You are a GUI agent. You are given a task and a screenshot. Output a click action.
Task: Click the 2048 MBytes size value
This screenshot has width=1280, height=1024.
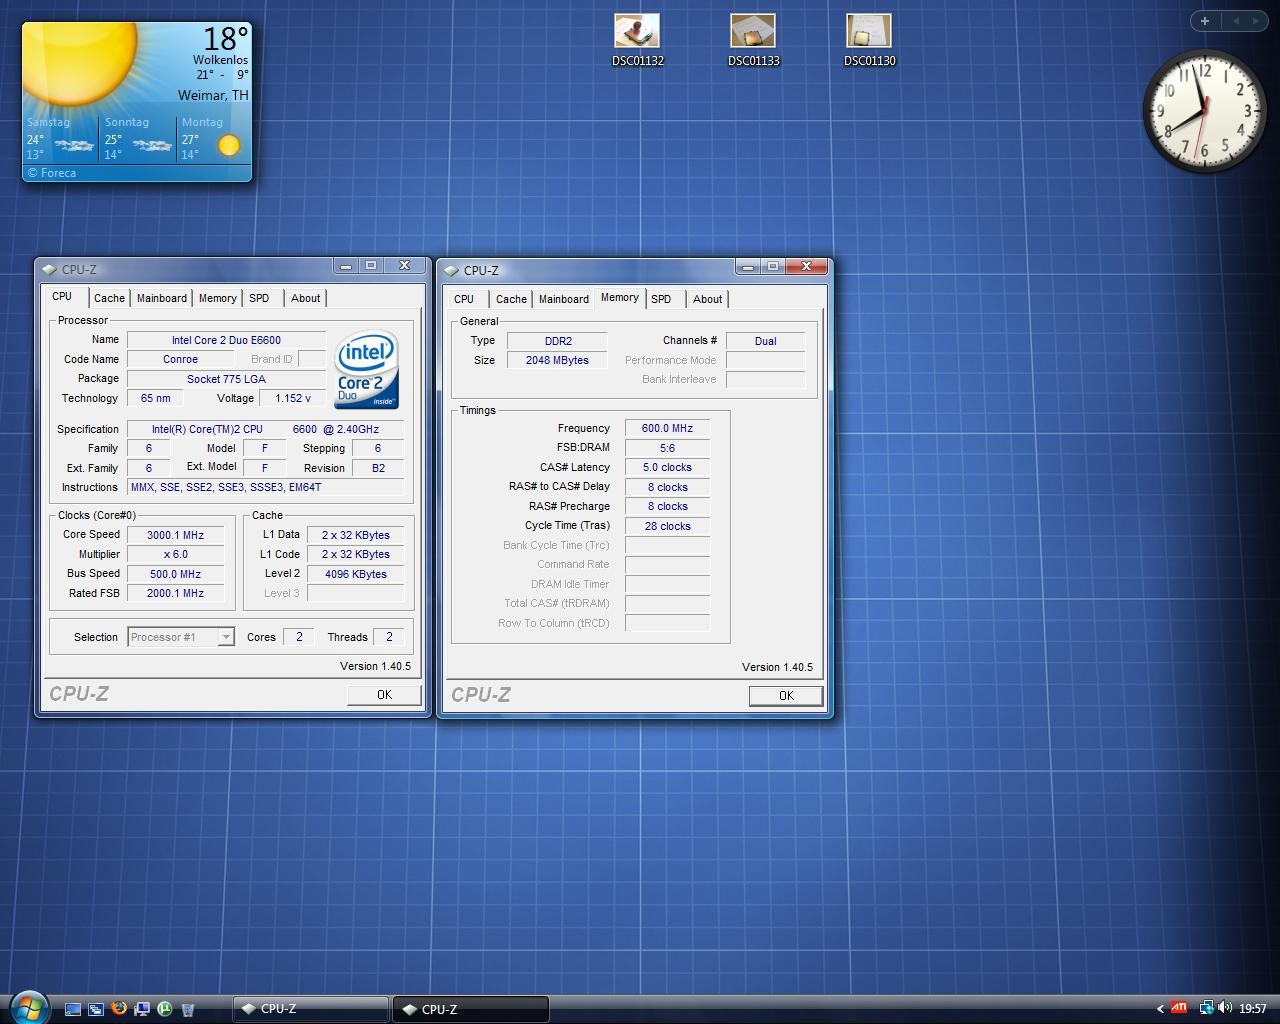click(x=558, y=360)
